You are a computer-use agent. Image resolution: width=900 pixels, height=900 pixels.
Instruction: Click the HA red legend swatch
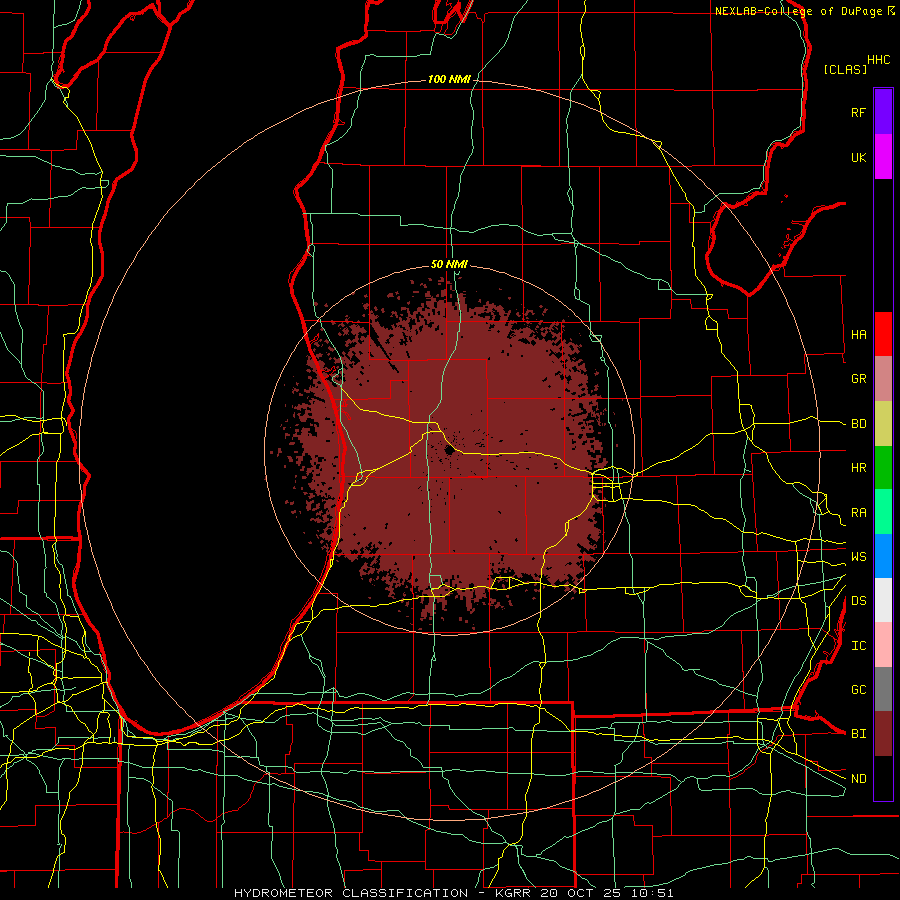coord(883,334)
